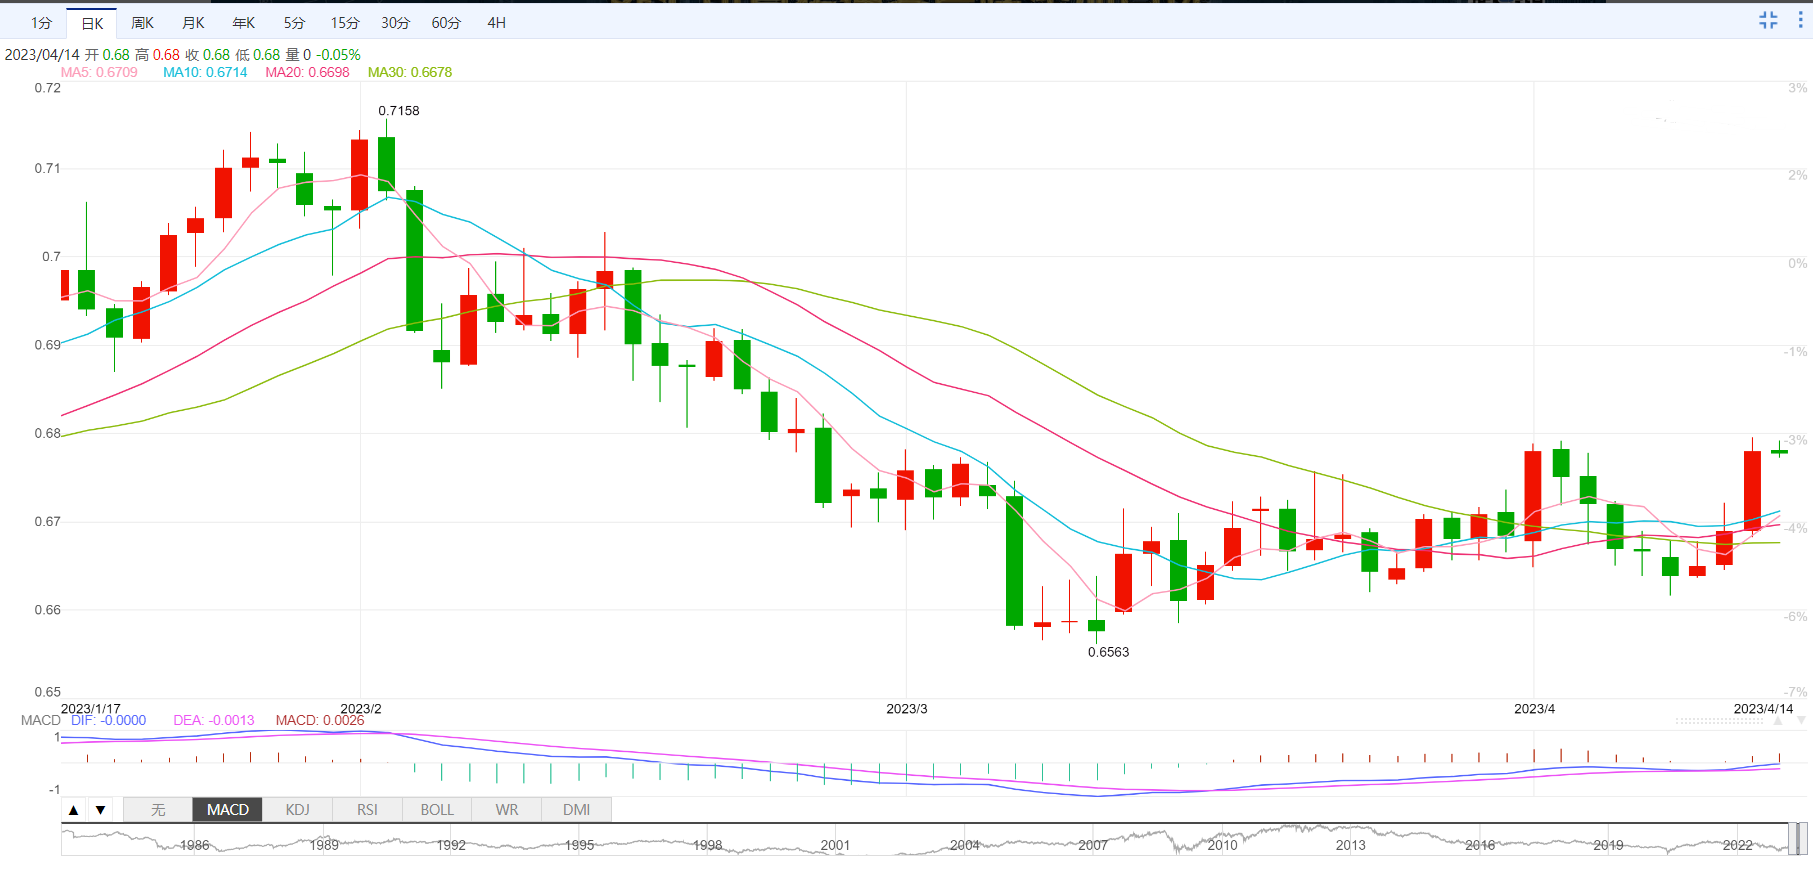1813x890 pixels.
Task: Click the MA5: 0.6709 legend label
Action: coord(99,72)
